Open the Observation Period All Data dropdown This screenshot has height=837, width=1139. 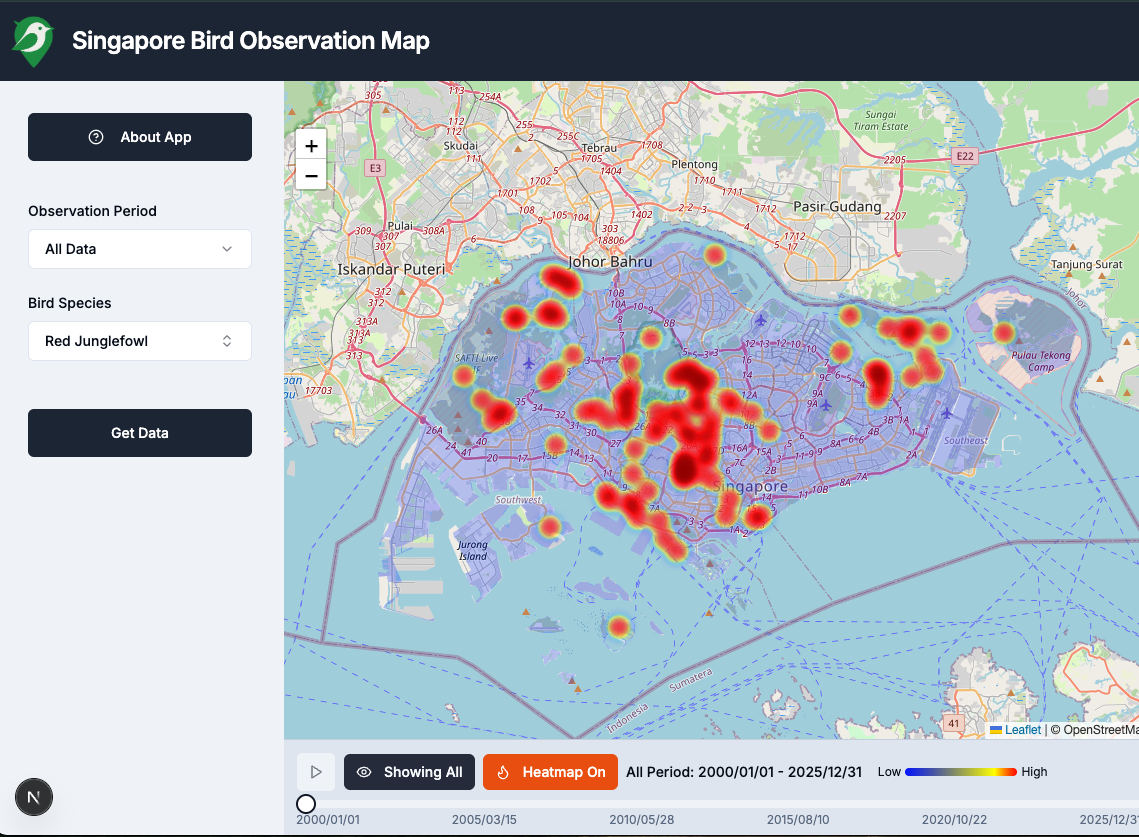[x=139, y=248]
